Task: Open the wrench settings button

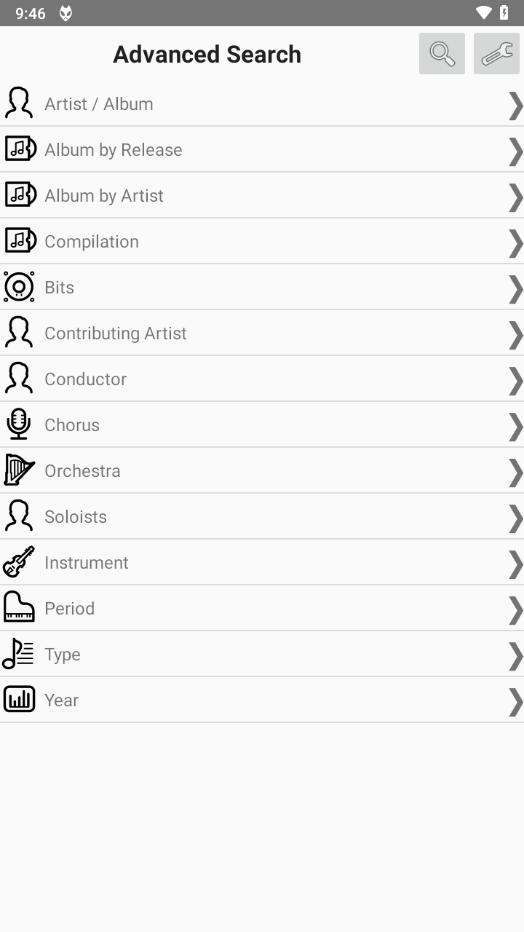Action: 497,53
